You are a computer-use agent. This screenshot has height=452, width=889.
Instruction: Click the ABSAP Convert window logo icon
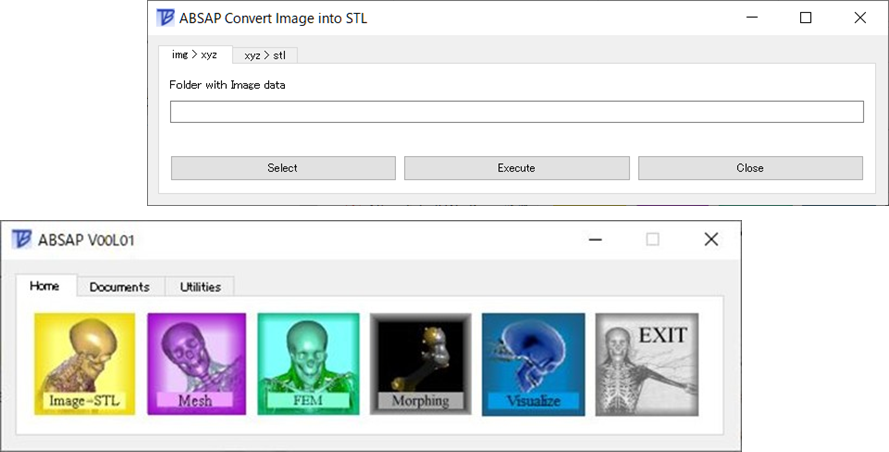pyautogui.click(x=165, y=18)
